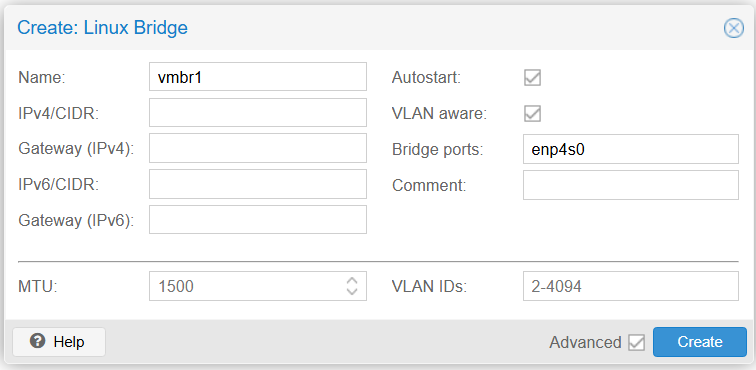Focus the Name field containing vmbr1

[x=258, y=77]
